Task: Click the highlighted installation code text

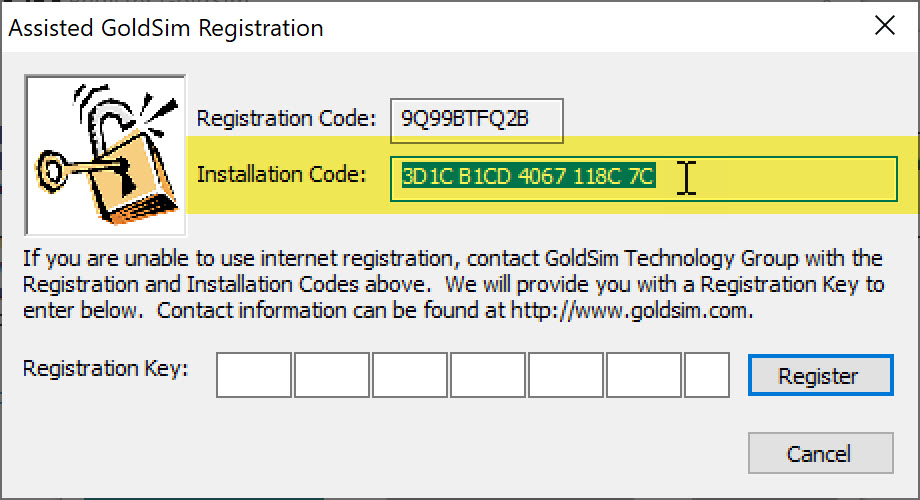Action: click(x=528, y=176)
